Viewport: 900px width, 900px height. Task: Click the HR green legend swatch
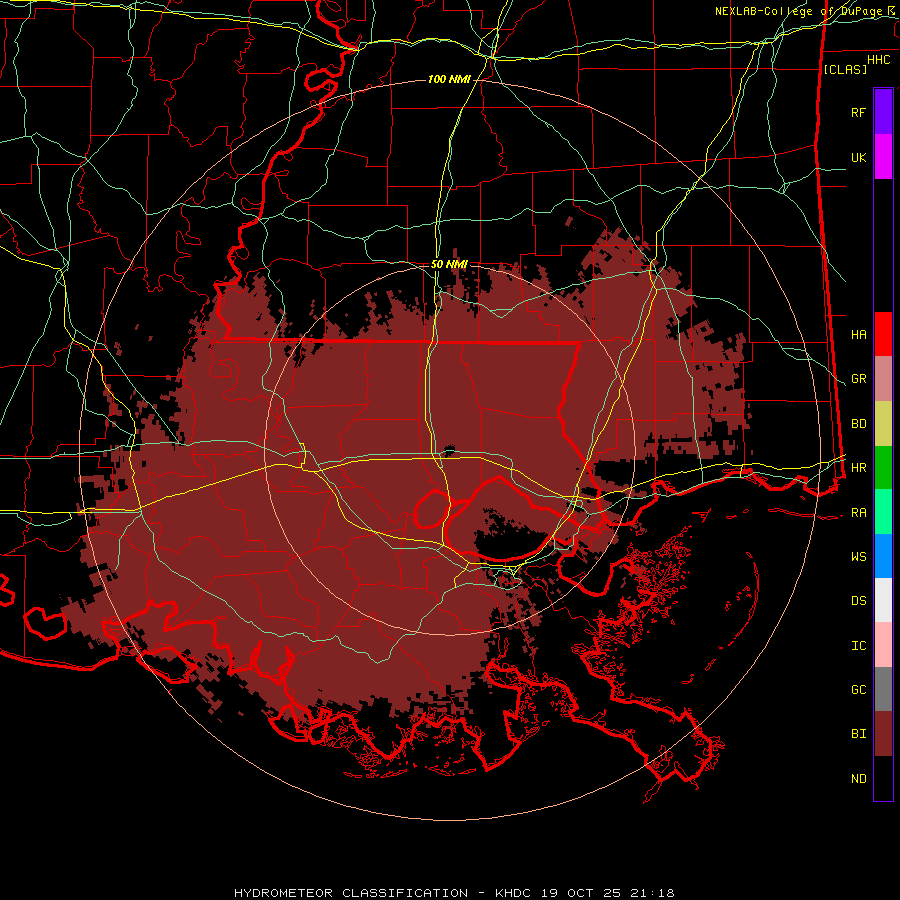(883, 467)
